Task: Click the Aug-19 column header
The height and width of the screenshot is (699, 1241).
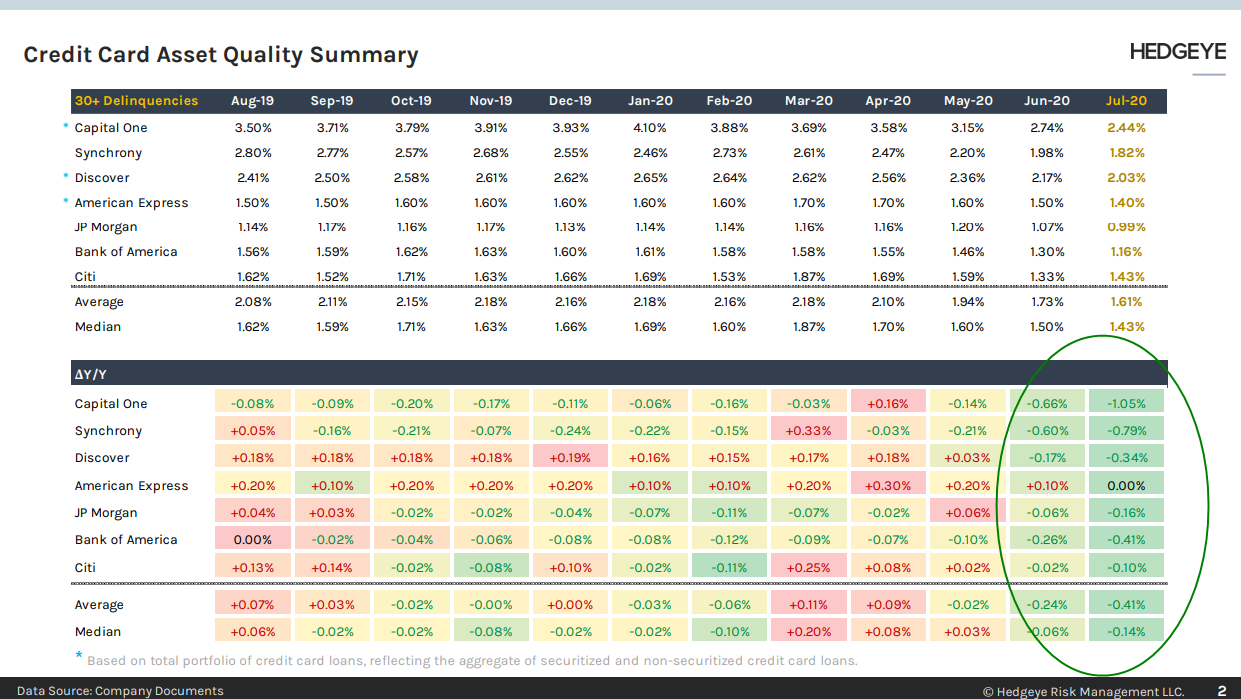Action: [252, 101]
